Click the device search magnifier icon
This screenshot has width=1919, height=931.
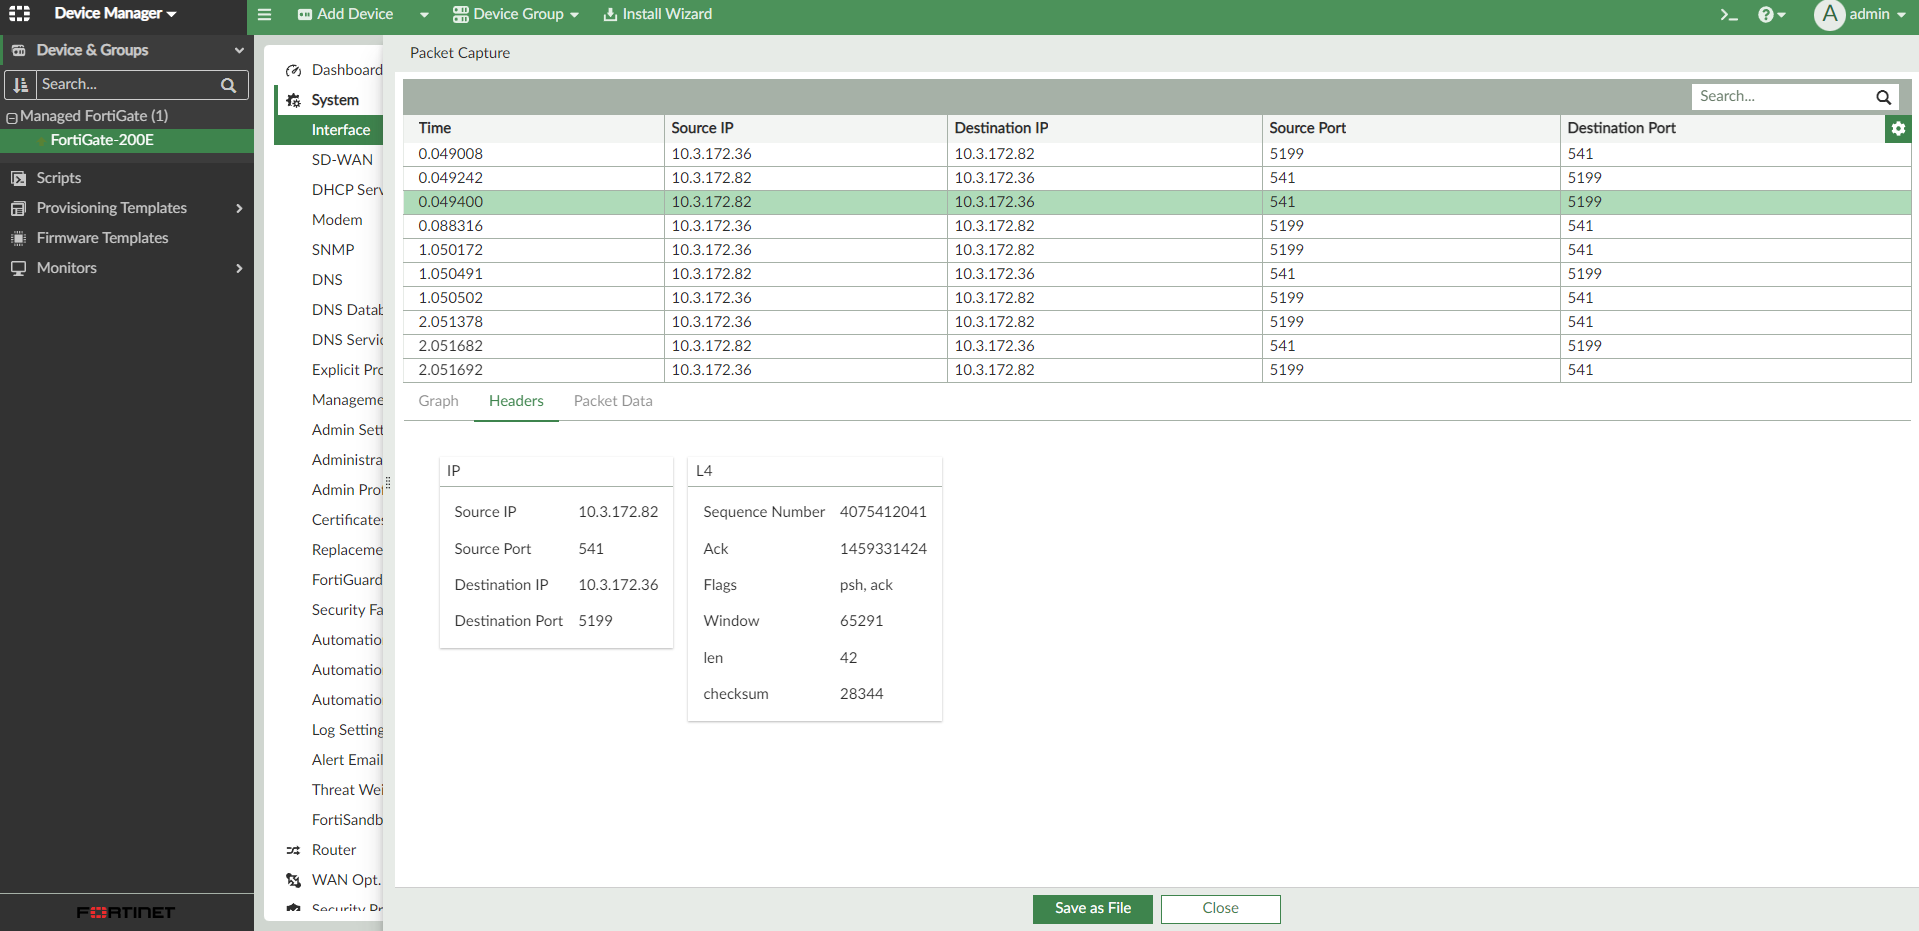[228, 85]
